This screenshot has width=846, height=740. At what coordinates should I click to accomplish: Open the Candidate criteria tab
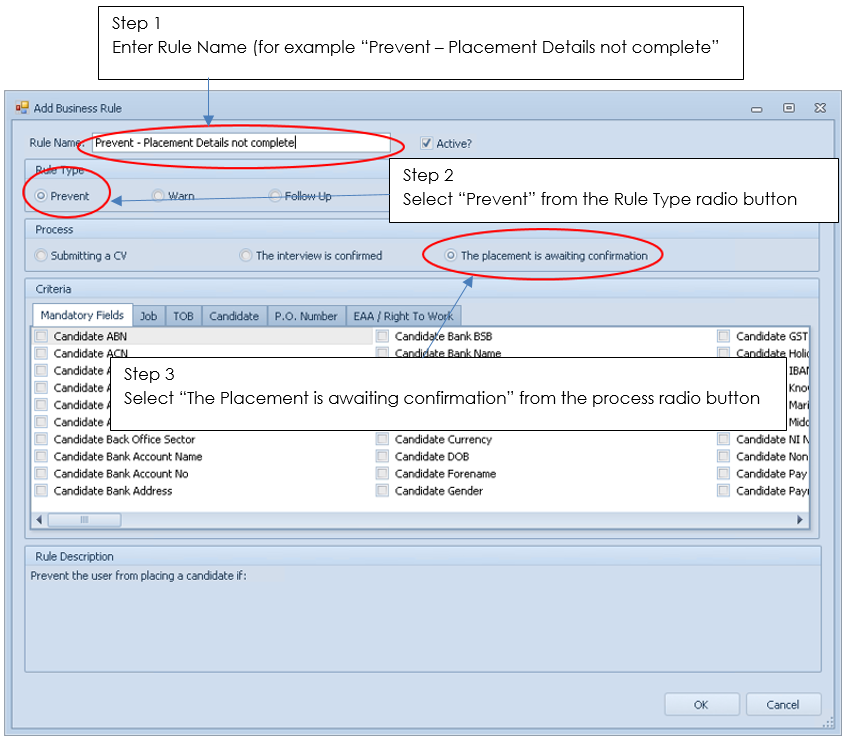point(233,316)
